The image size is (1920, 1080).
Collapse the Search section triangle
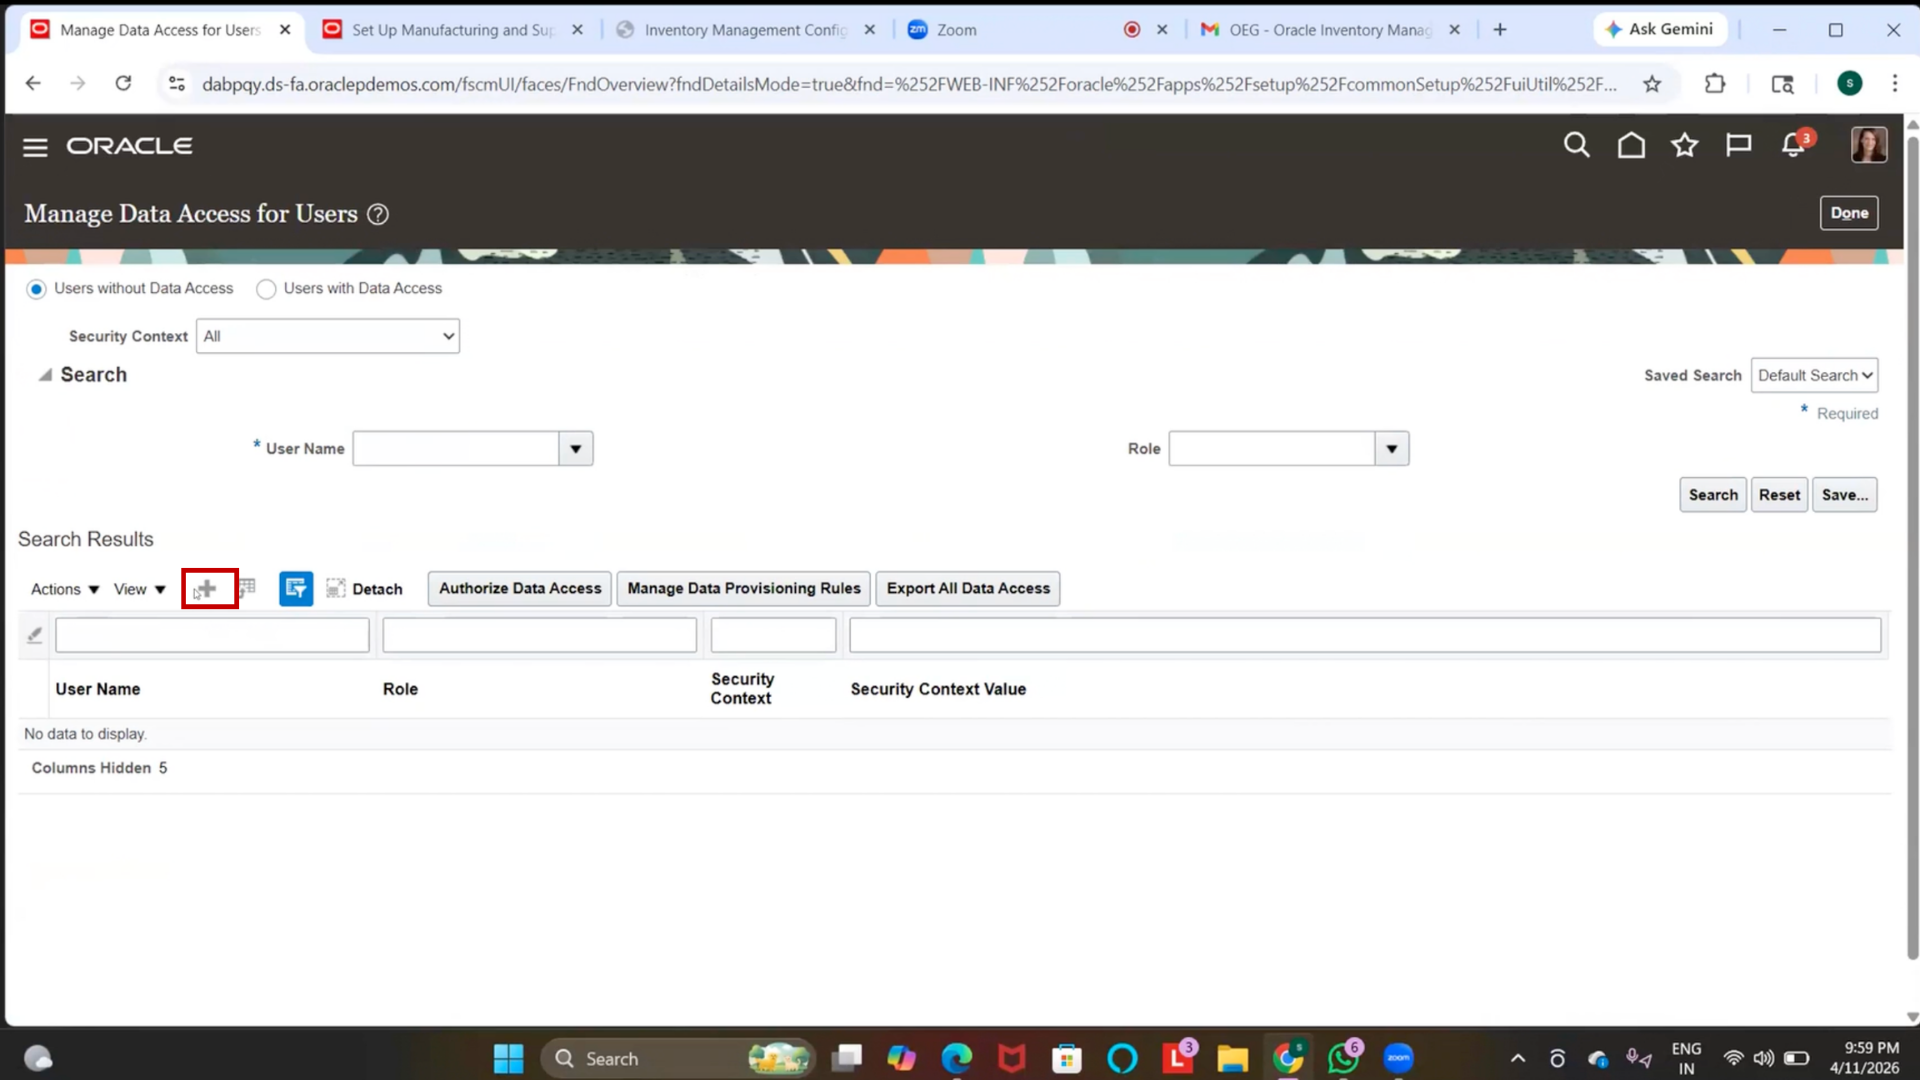[45, 375]
